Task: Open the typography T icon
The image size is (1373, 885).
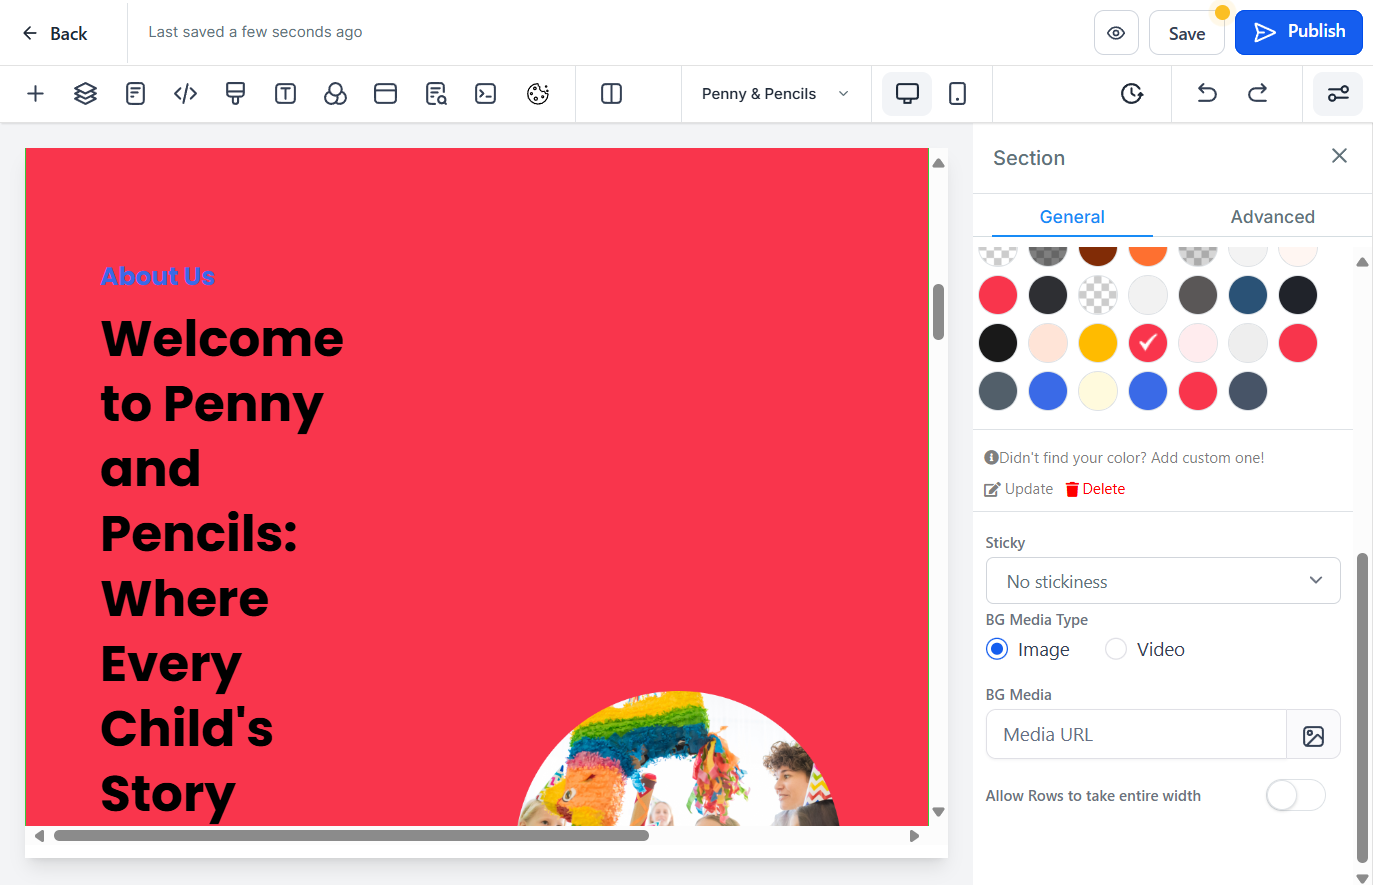Action: [285, 94]
